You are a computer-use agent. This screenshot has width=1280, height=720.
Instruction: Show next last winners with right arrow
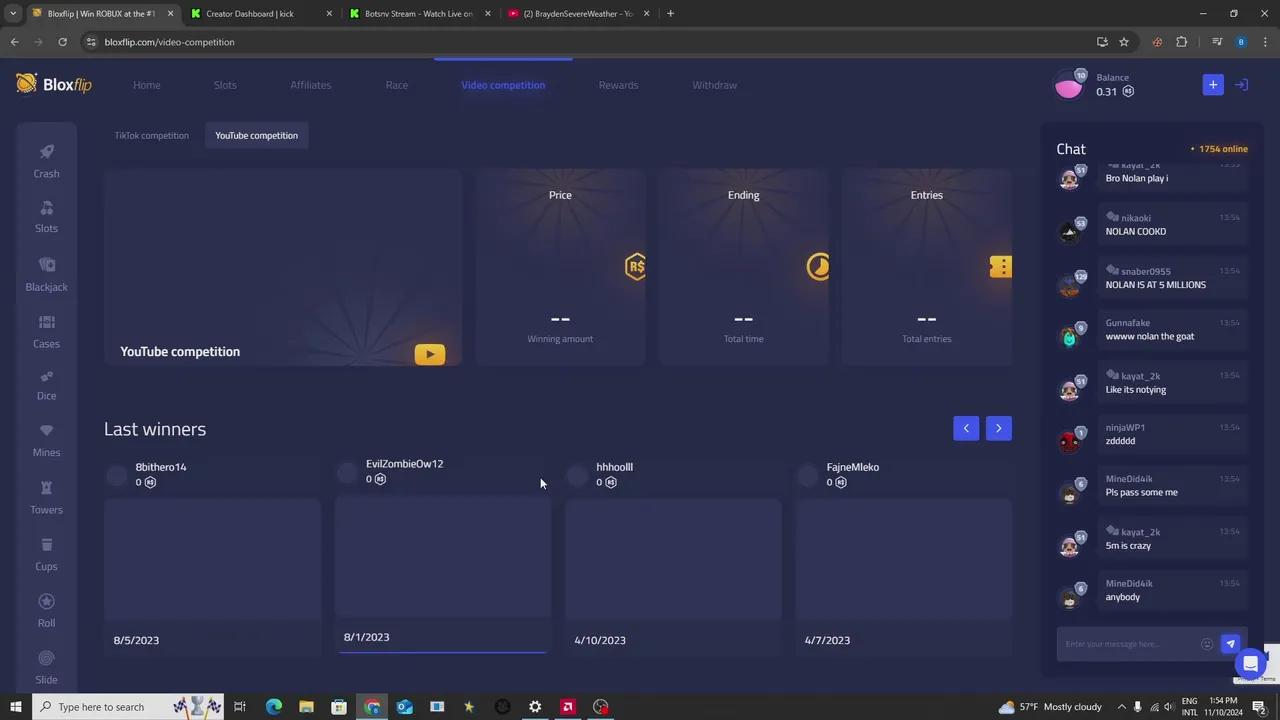pyautogui.click(x=999, y=428)
